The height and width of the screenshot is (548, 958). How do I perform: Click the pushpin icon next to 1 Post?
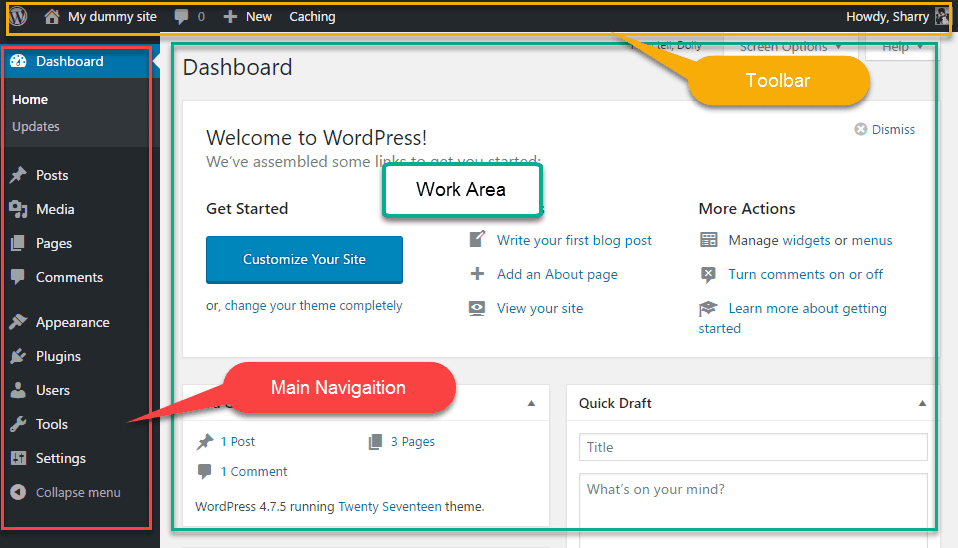pos(205,442)
